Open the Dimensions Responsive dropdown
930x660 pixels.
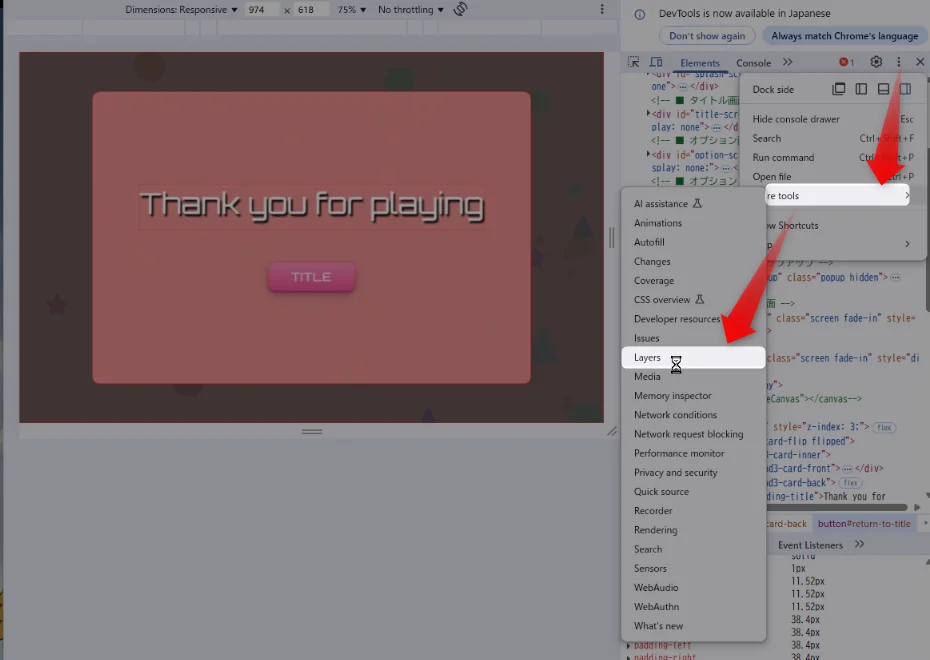click(x=181, y=9)
